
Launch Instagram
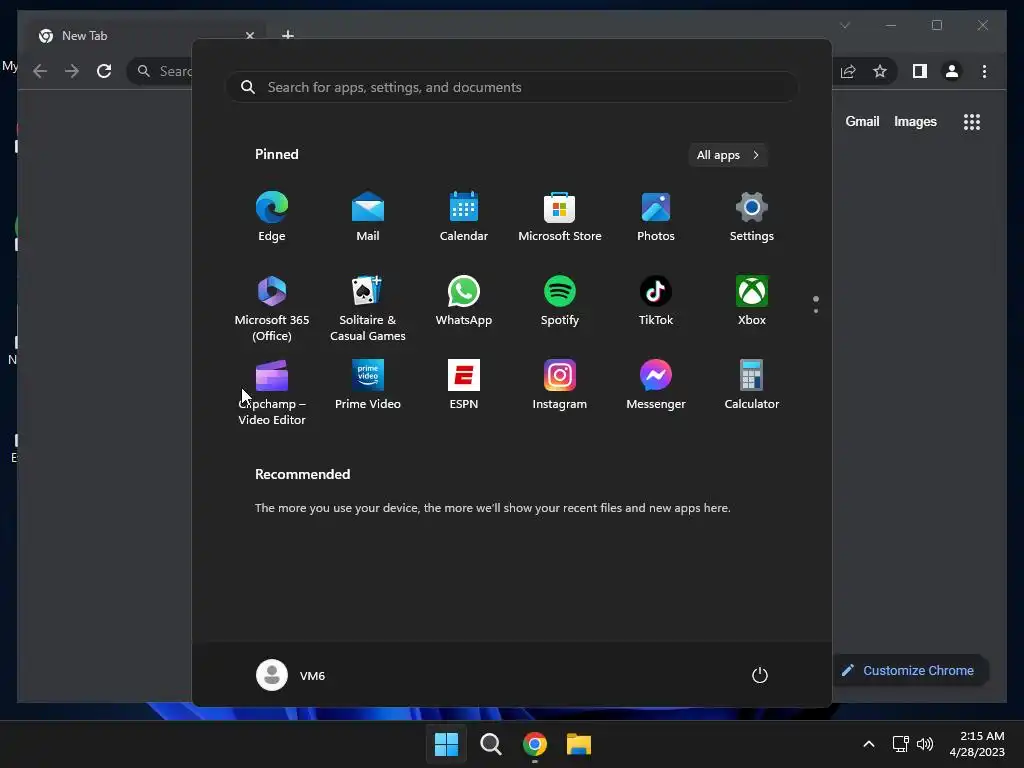coord(560,385)
